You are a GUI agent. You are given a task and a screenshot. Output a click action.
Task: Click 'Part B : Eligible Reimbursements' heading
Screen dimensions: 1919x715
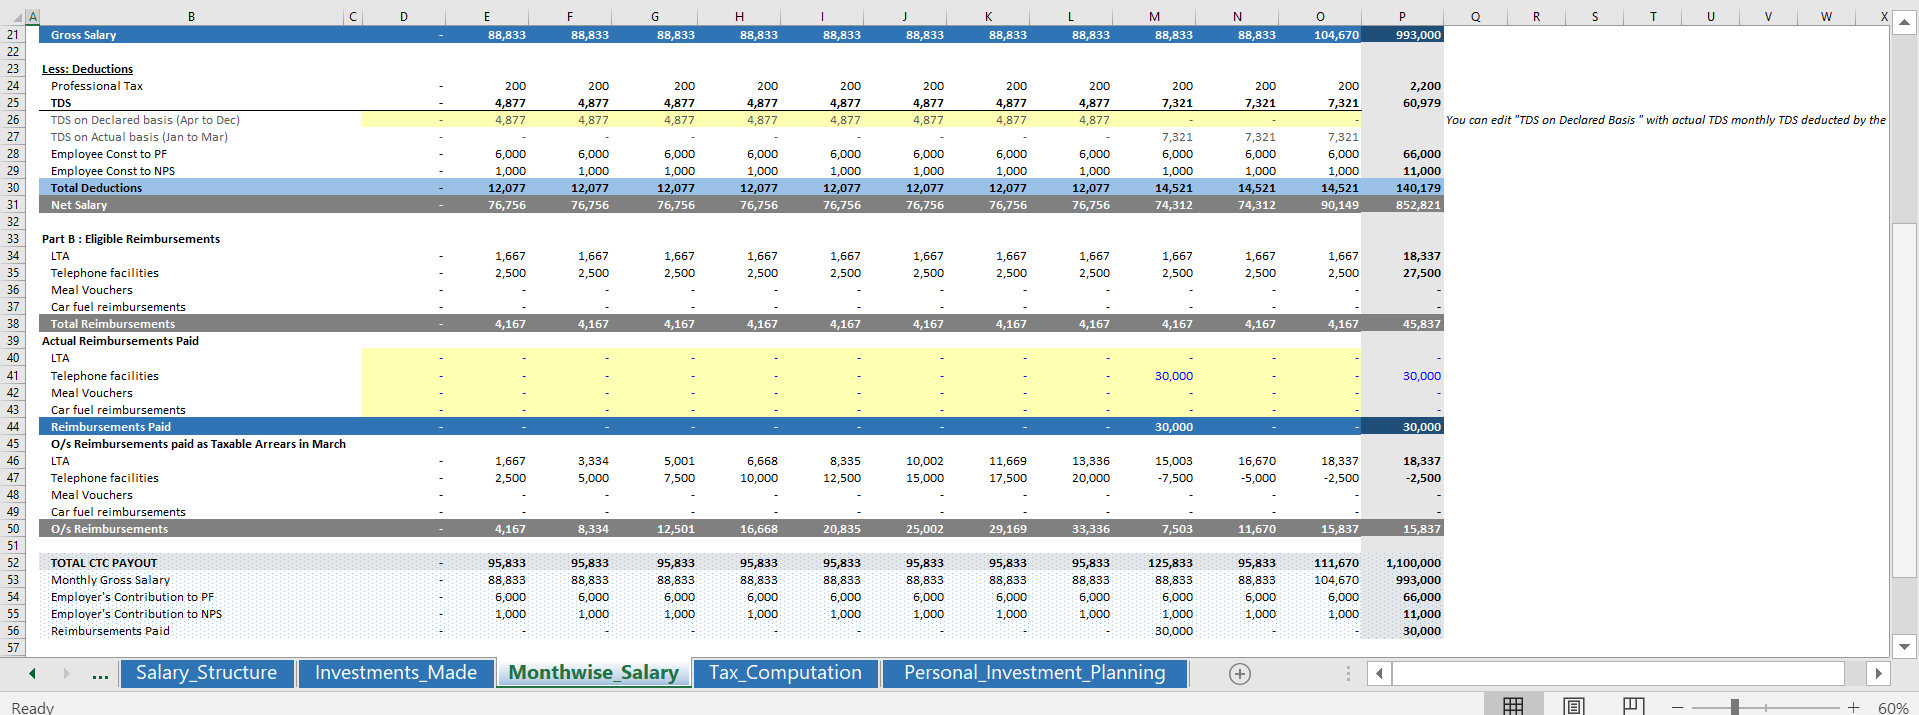click(131, 239)
